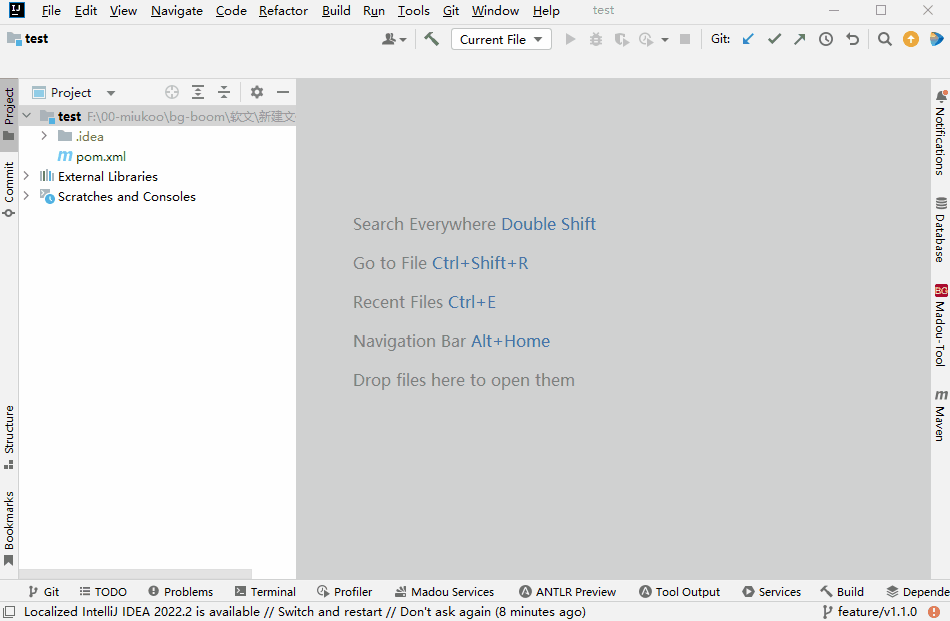Expand the External Libraries node

(x=26, y=176)
